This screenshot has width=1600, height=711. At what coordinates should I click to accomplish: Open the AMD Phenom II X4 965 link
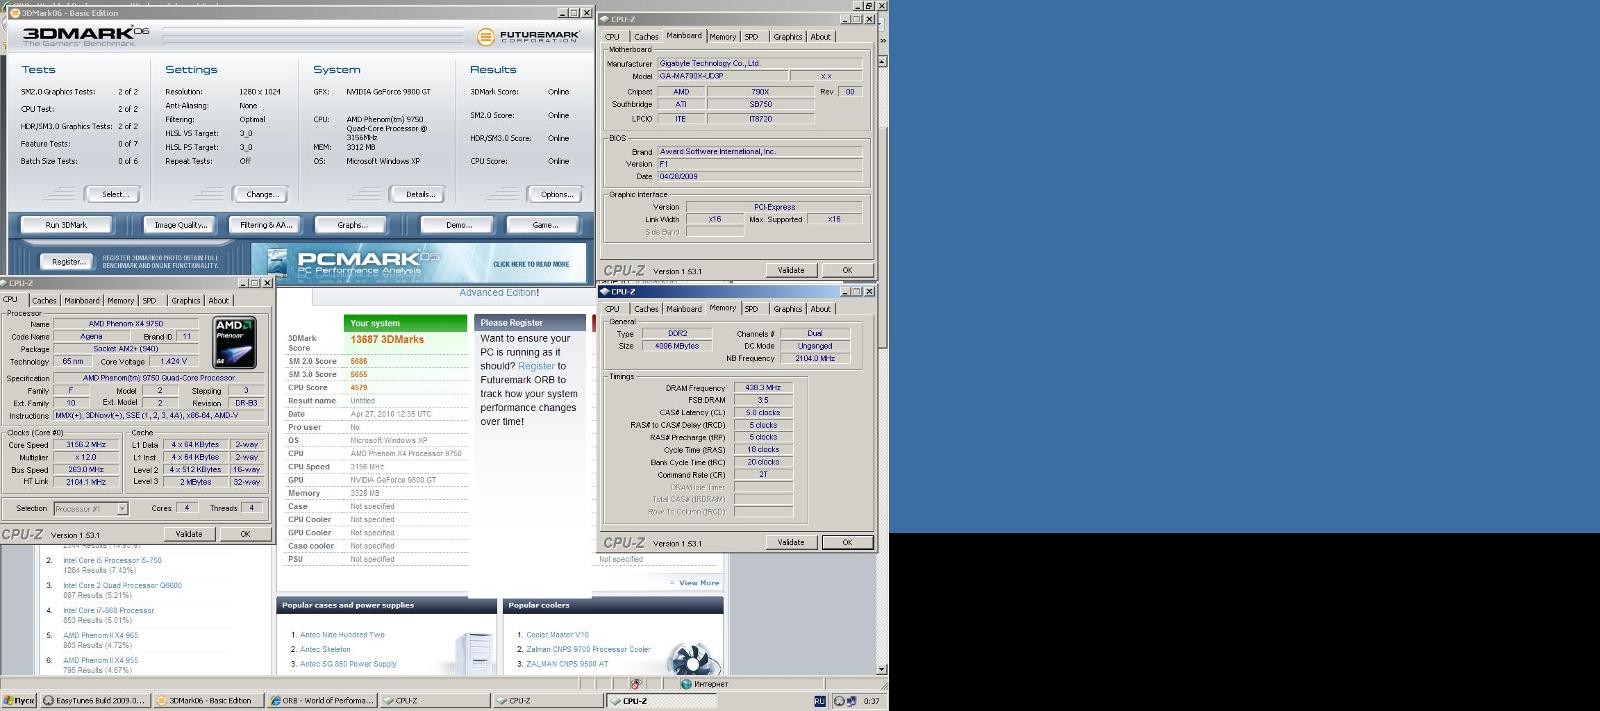(100, 635)
